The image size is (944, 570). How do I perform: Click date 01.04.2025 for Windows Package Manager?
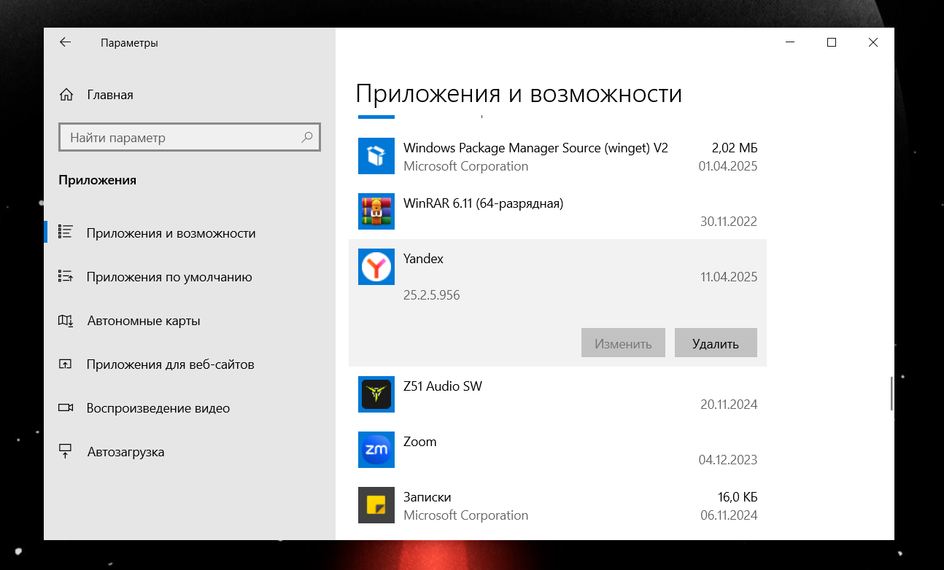tap(728, 166)
